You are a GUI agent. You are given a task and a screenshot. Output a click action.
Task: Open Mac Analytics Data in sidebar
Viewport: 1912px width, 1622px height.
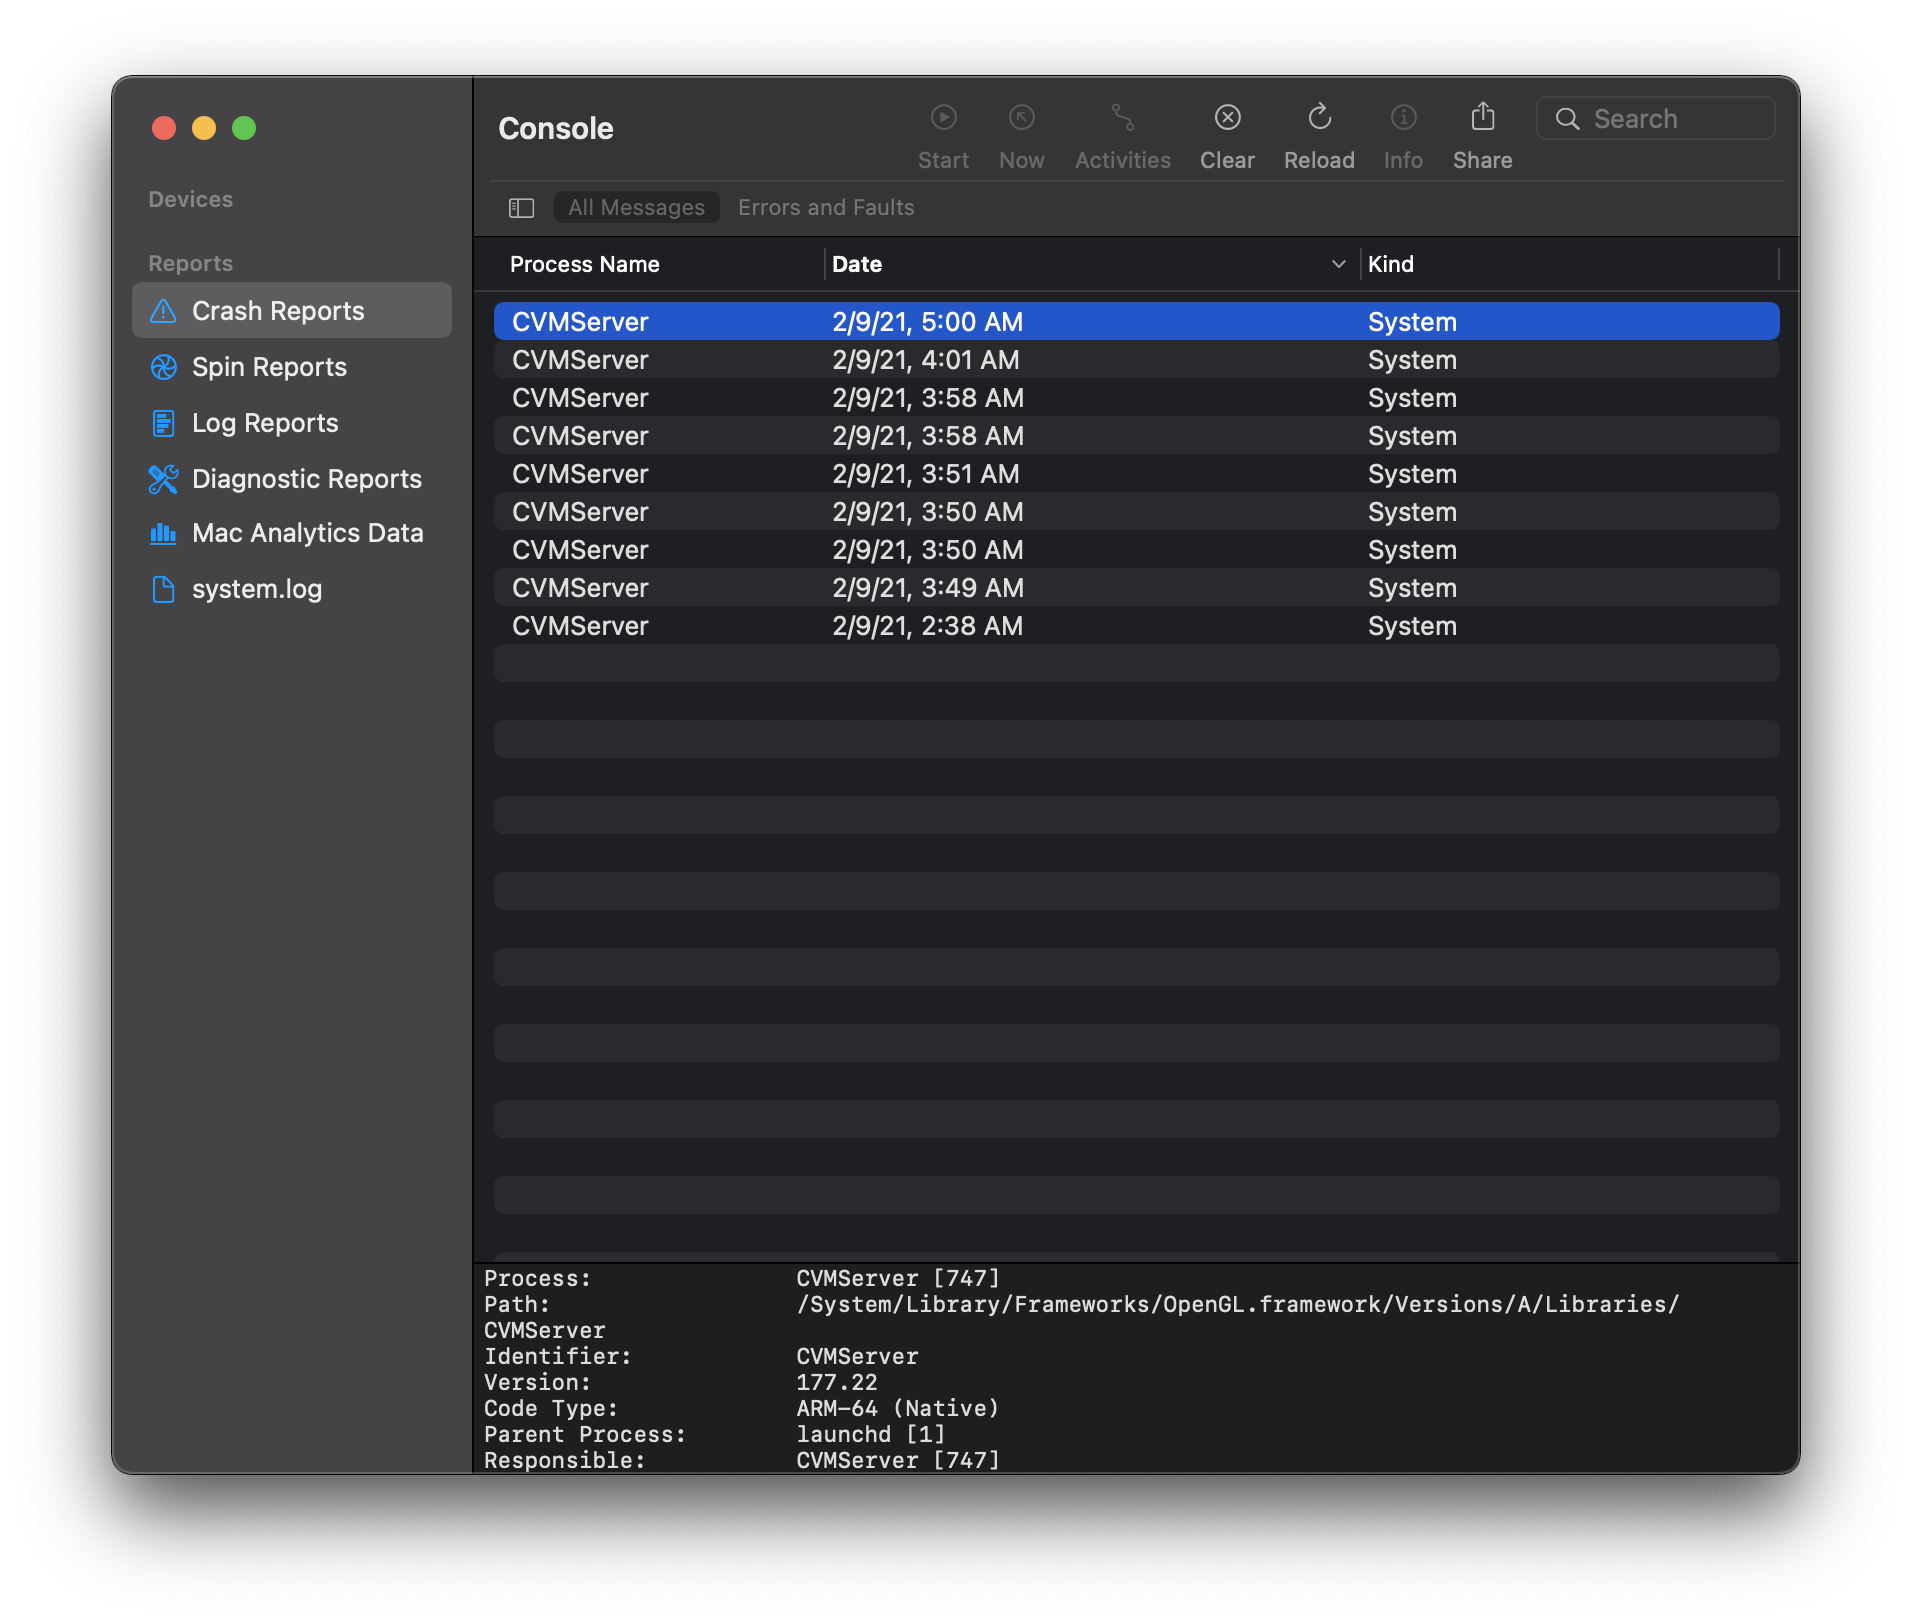tap(292, 533)
